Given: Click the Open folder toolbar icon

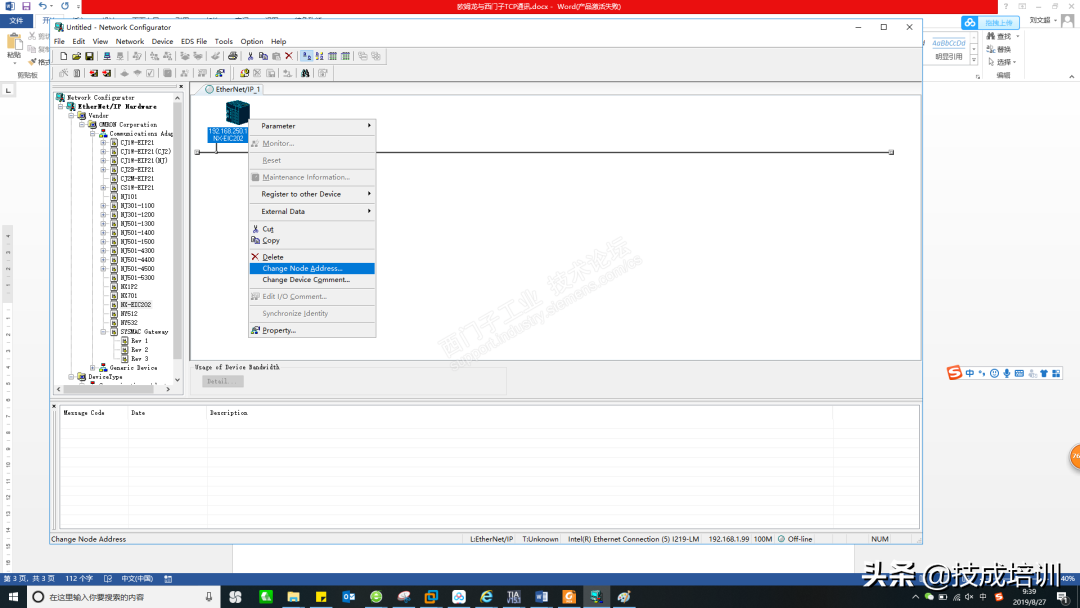Looking at the screenshot, I should tap(76, 56).
